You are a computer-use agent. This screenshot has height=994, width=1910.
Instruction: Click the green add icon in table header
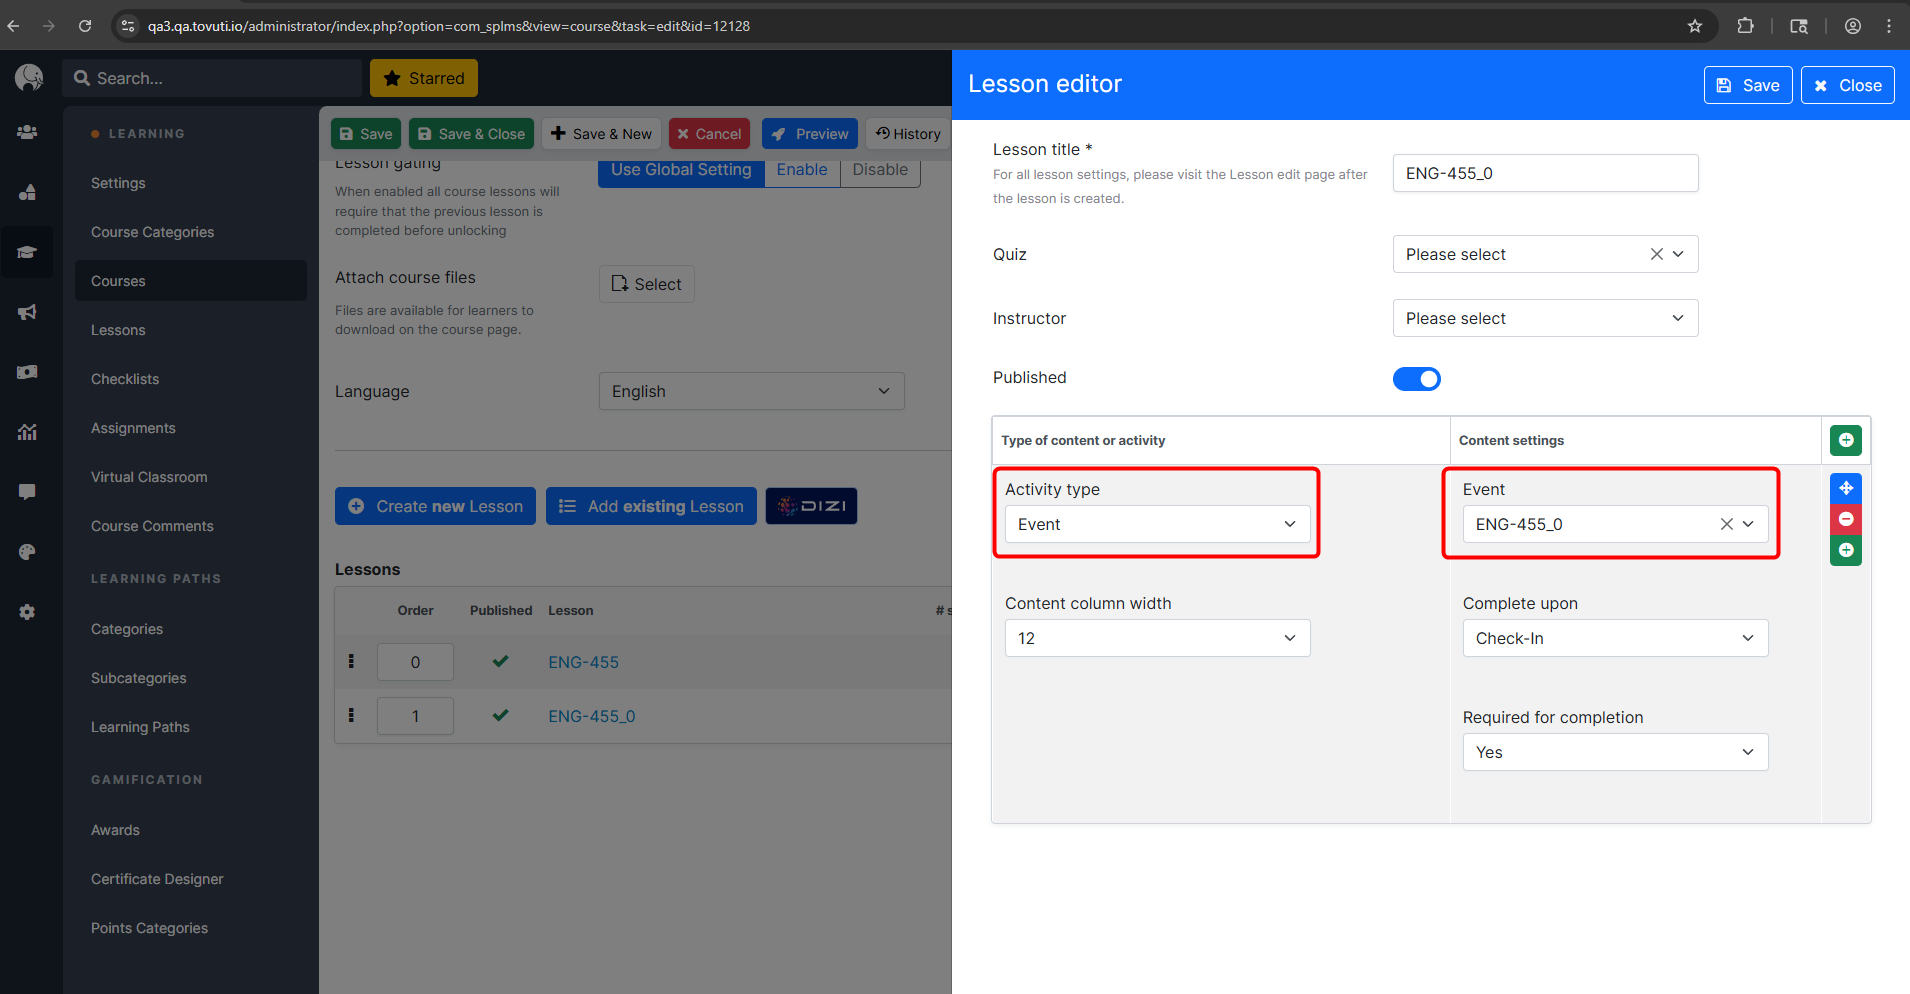(x=1846, y=440)
